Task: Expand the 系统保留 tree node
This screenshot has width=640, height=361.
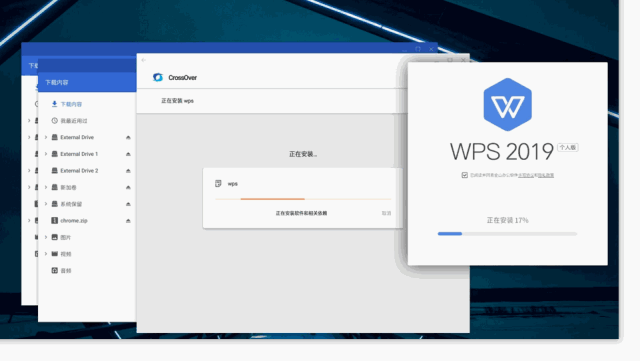Action: coord(46,204)
